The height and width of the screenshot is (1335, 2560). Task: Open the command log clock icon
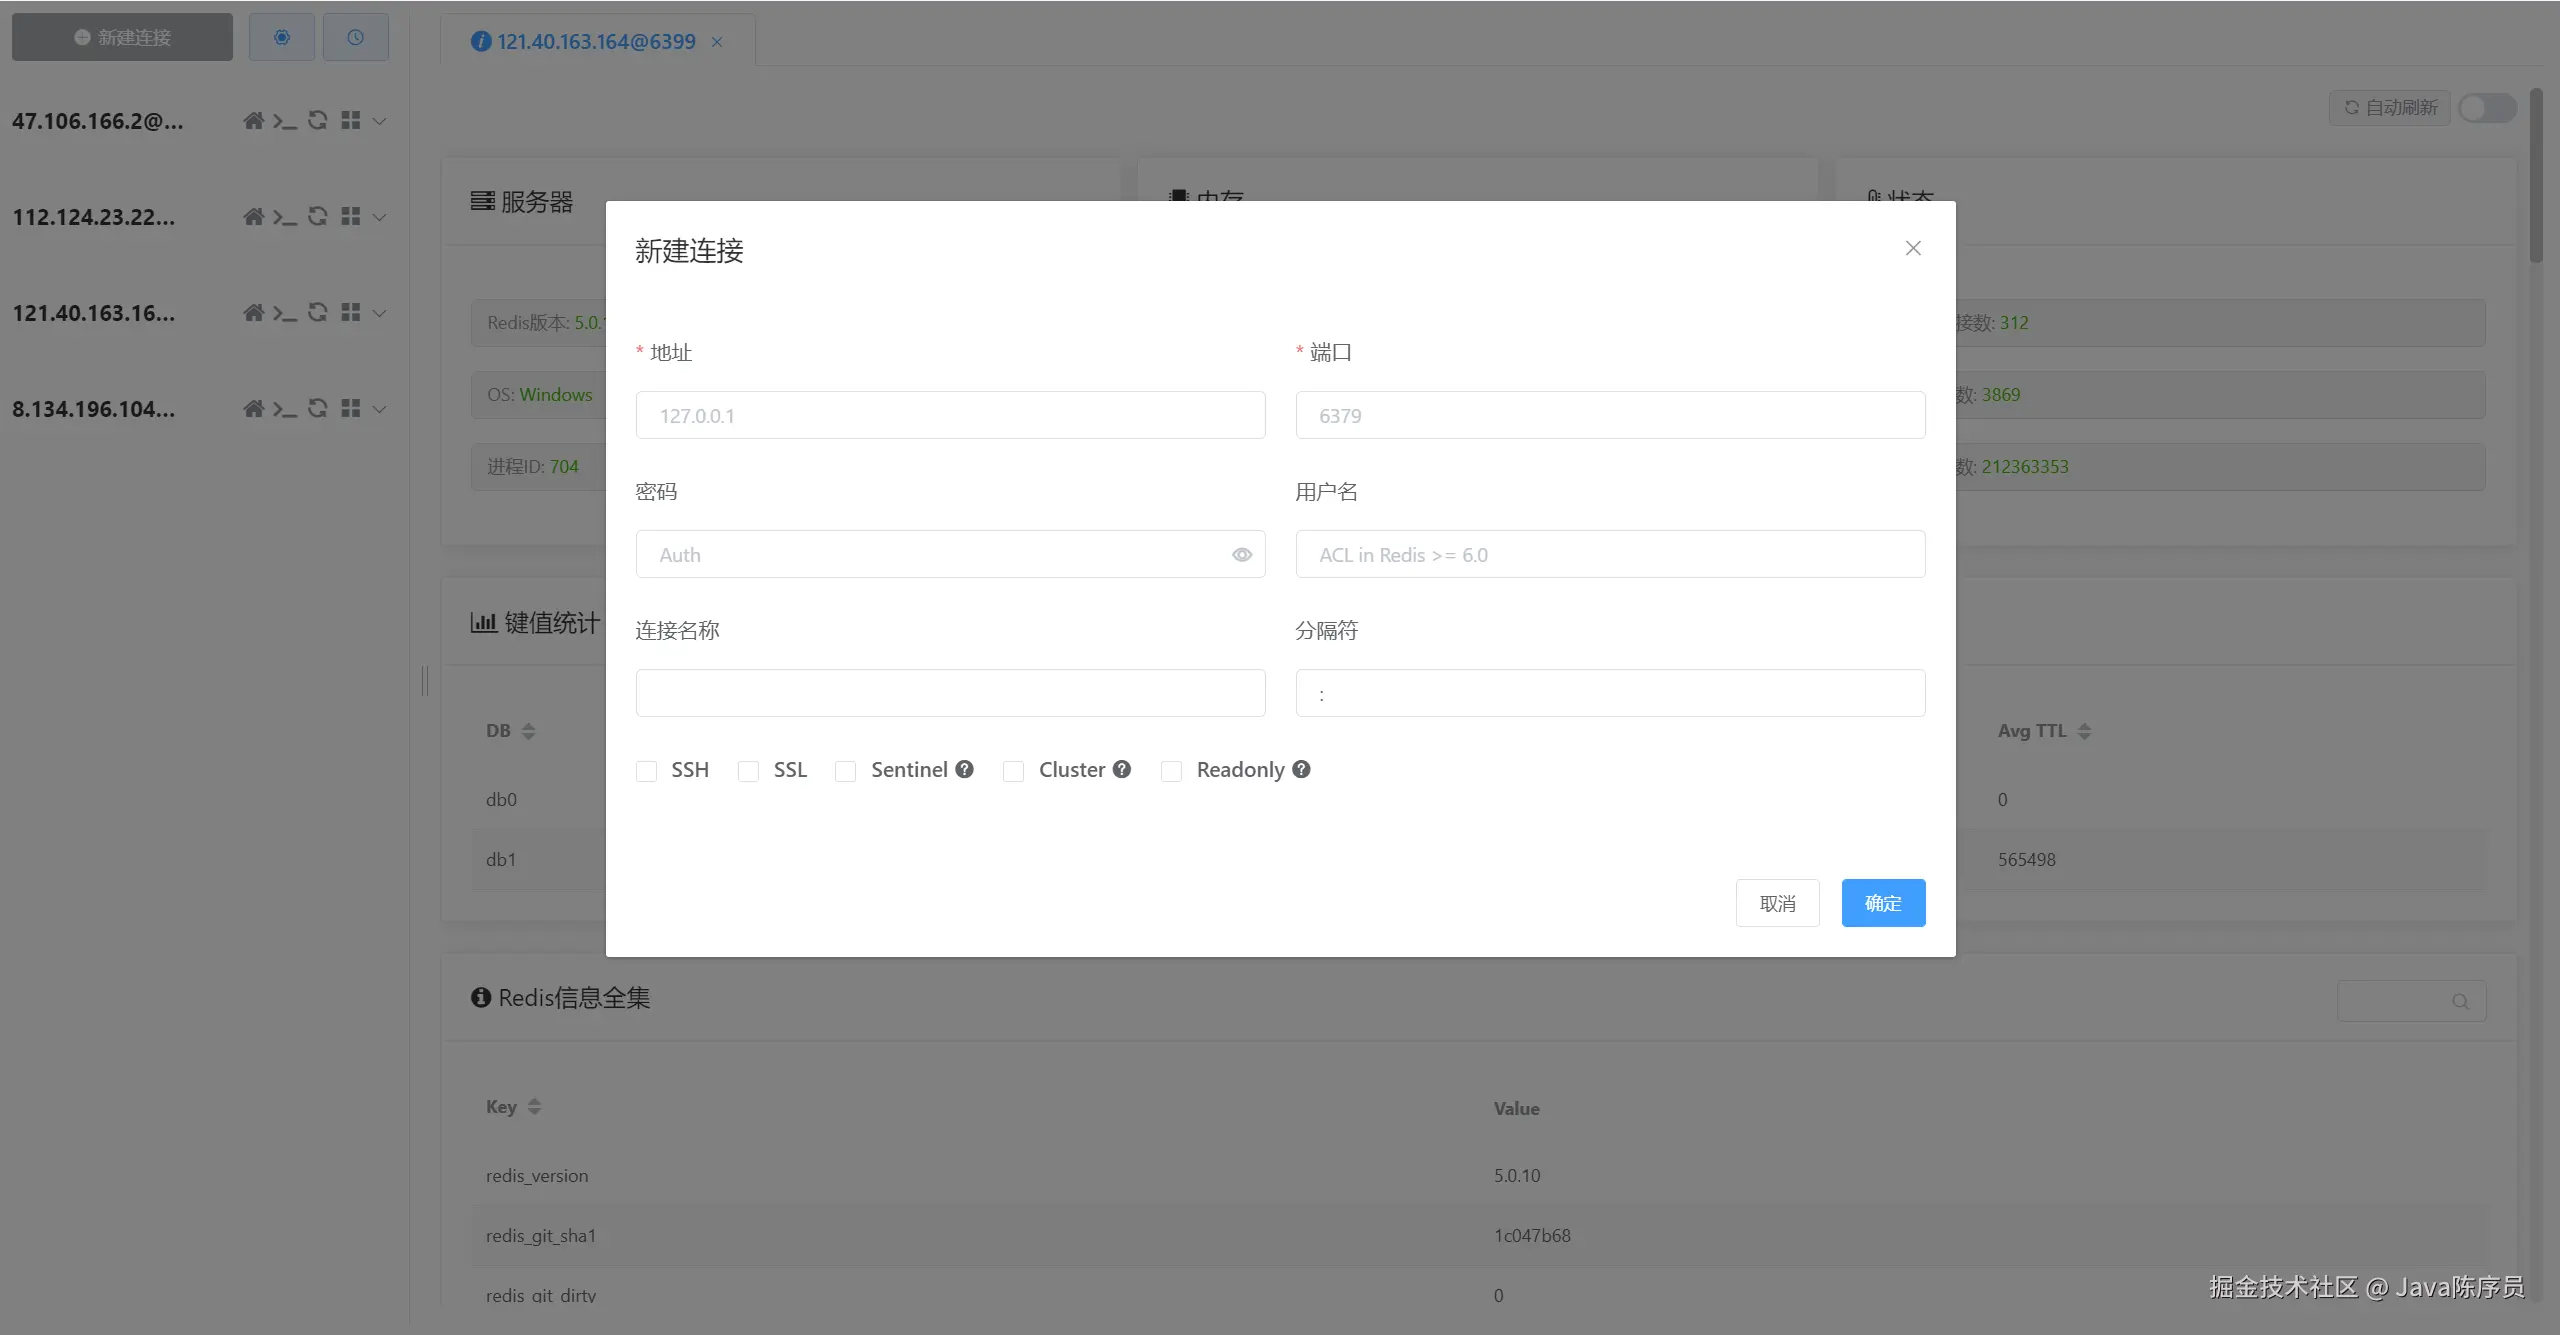coord(355,38)
